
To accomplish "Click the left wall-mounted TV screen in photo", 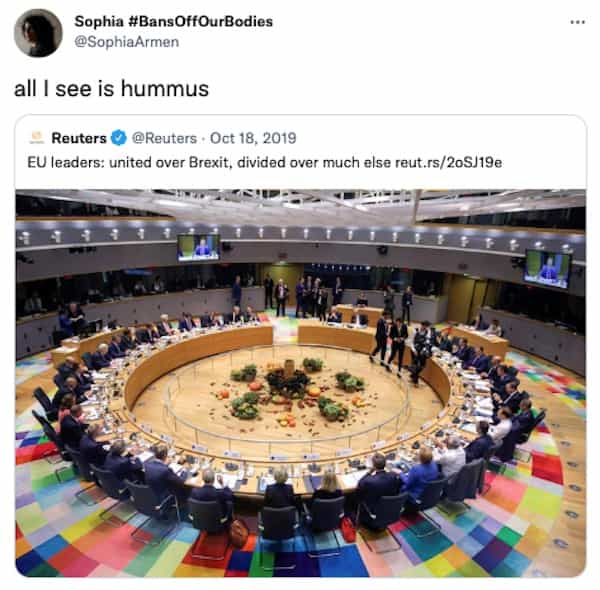I will click(198, 246).
